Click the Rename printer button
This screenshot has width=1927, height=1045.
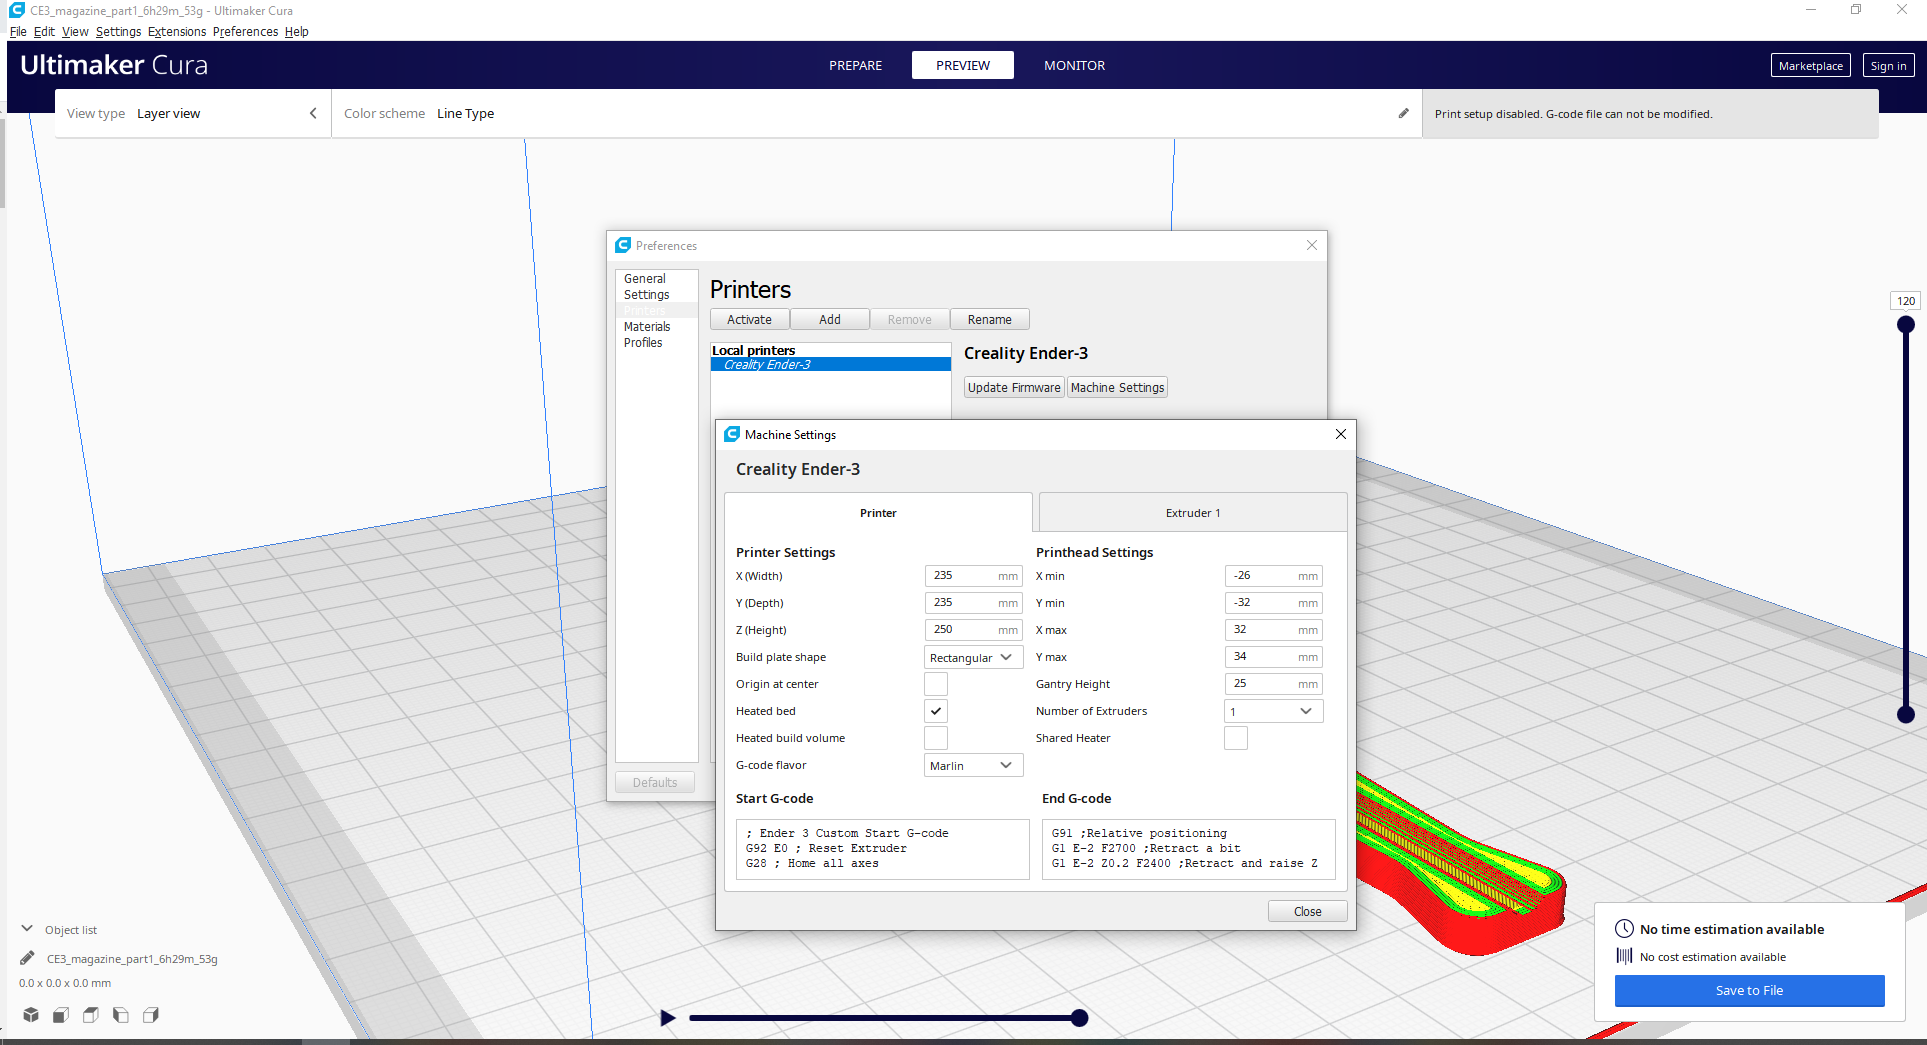[x=990, y=319]
